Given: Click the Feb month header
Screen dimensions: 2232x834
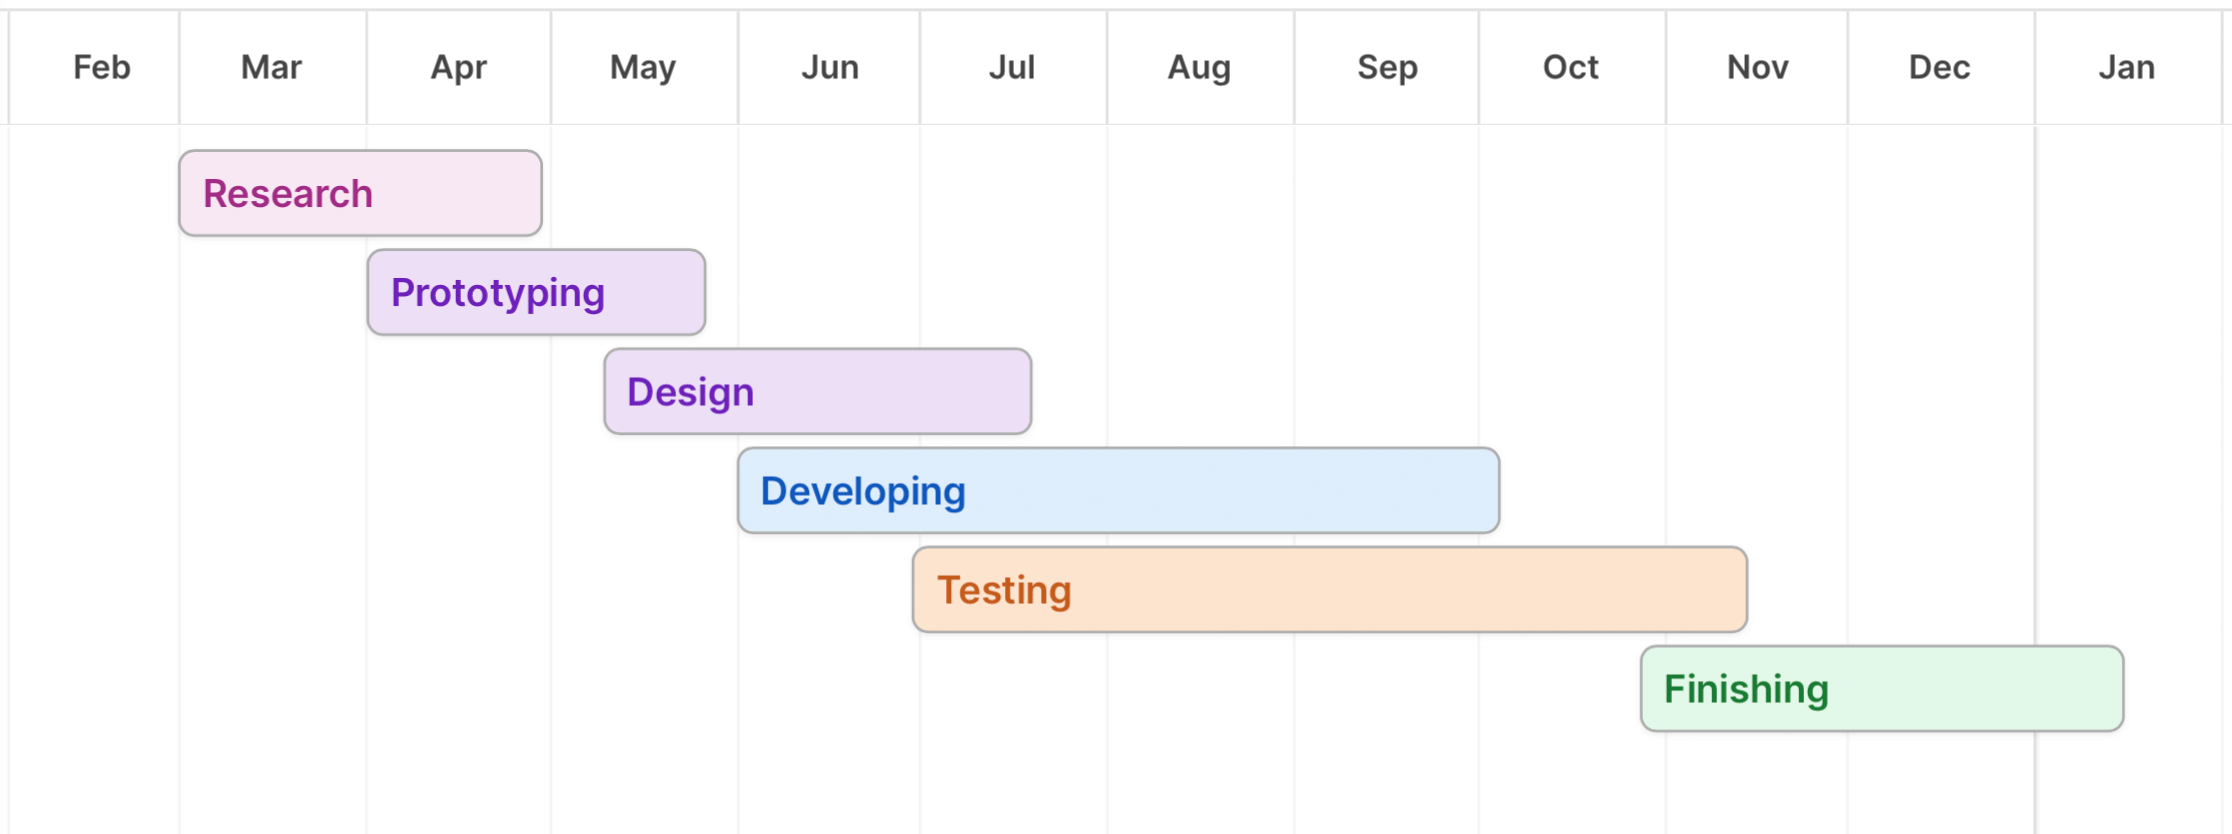Looking at the screenshot, I should point(101,68).
